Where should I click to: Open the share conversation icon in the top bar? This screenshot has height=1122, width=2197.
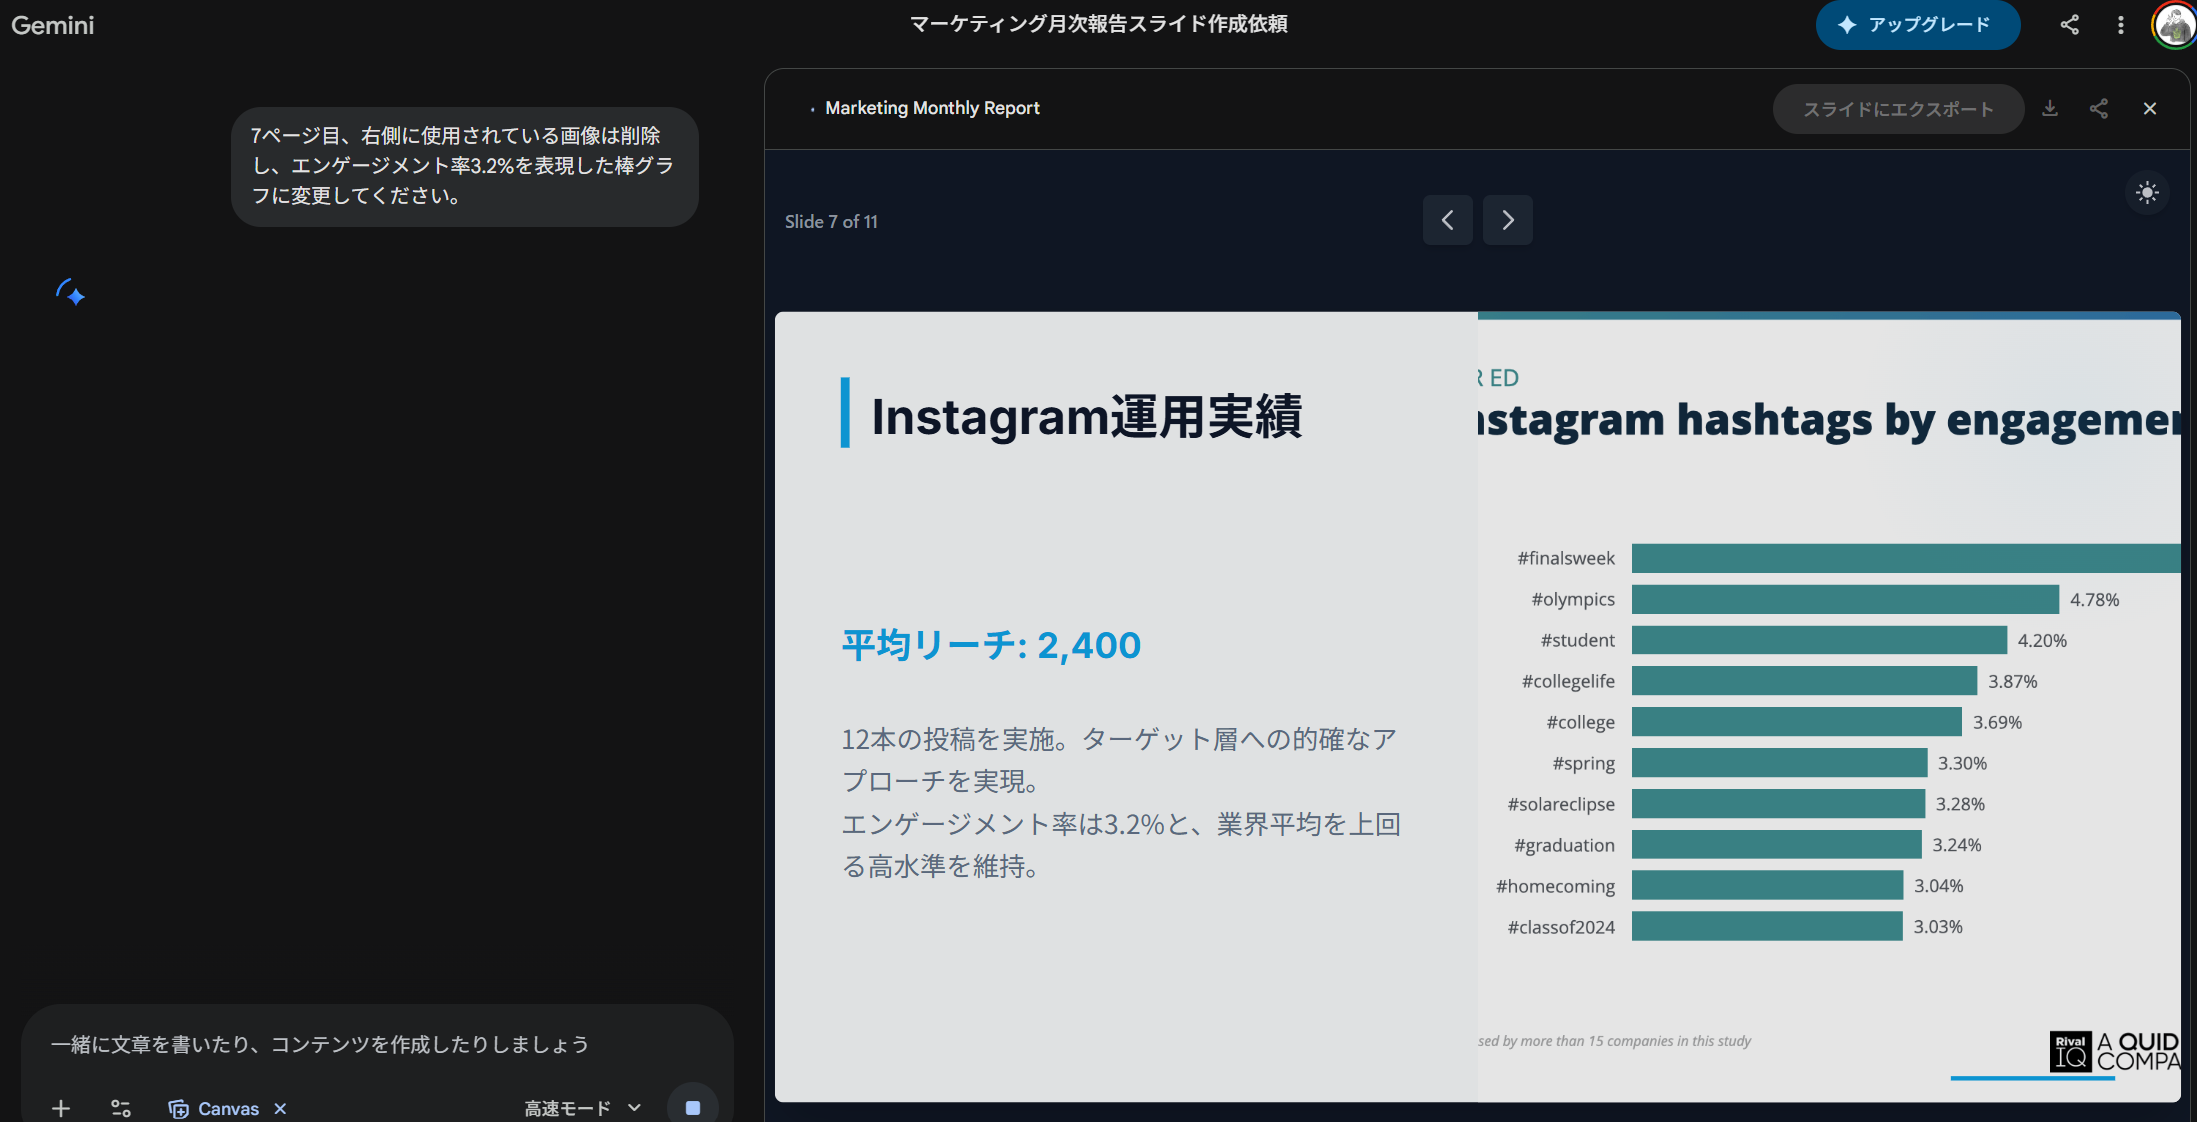2069,25
